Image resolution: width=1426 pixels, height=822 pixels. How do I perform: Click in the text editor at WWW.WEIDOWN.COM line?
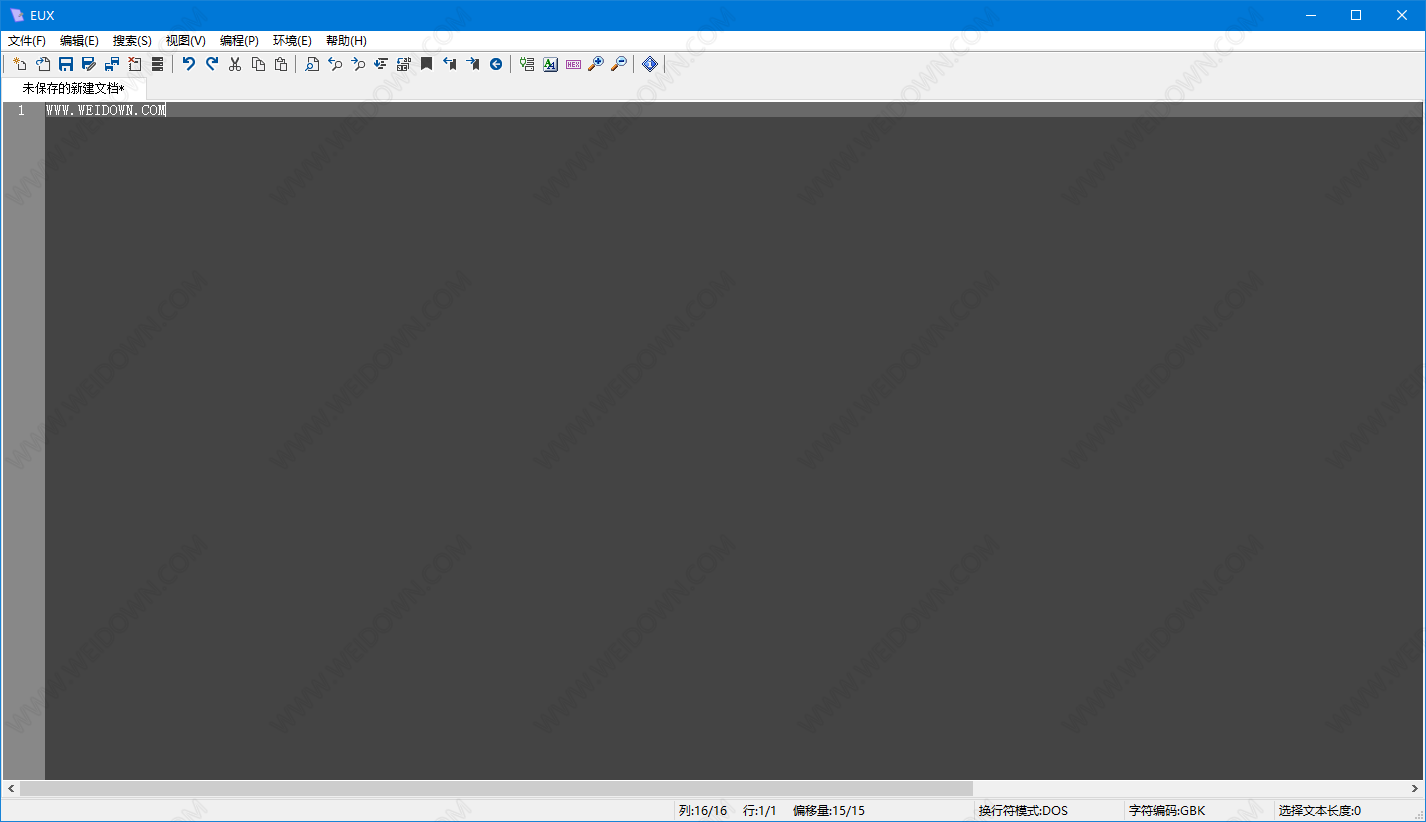(105, 111)
